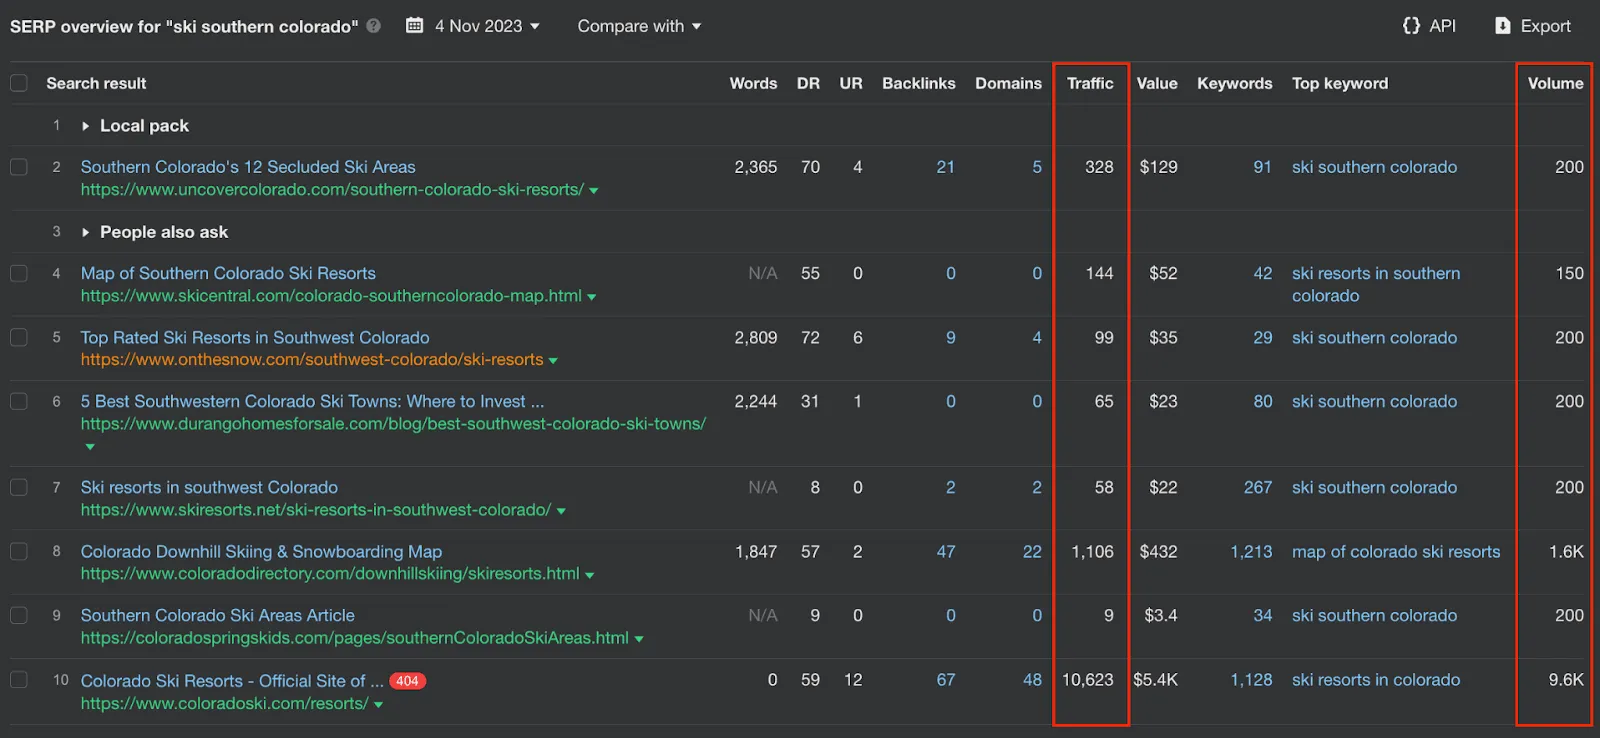Open Map of Southern Colorado Ski Resorts title

coord(228,273)
